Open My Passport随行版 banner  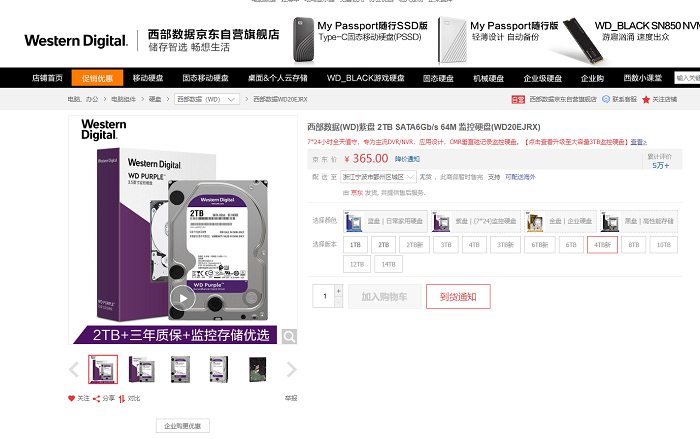[498, 39]
